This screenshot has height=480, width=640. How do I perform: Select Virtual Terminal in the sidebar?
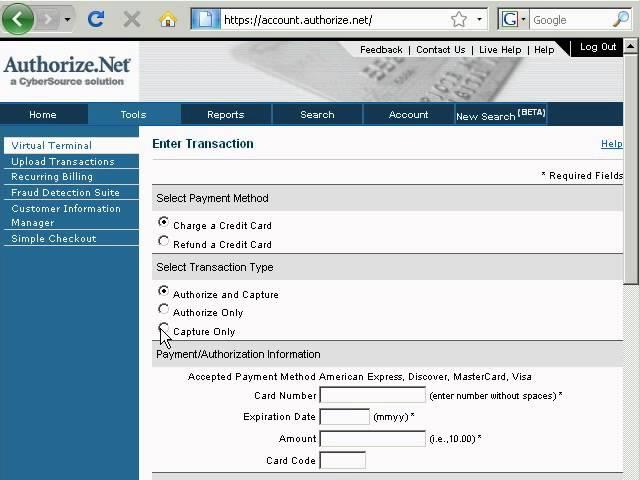click(71, 145)
